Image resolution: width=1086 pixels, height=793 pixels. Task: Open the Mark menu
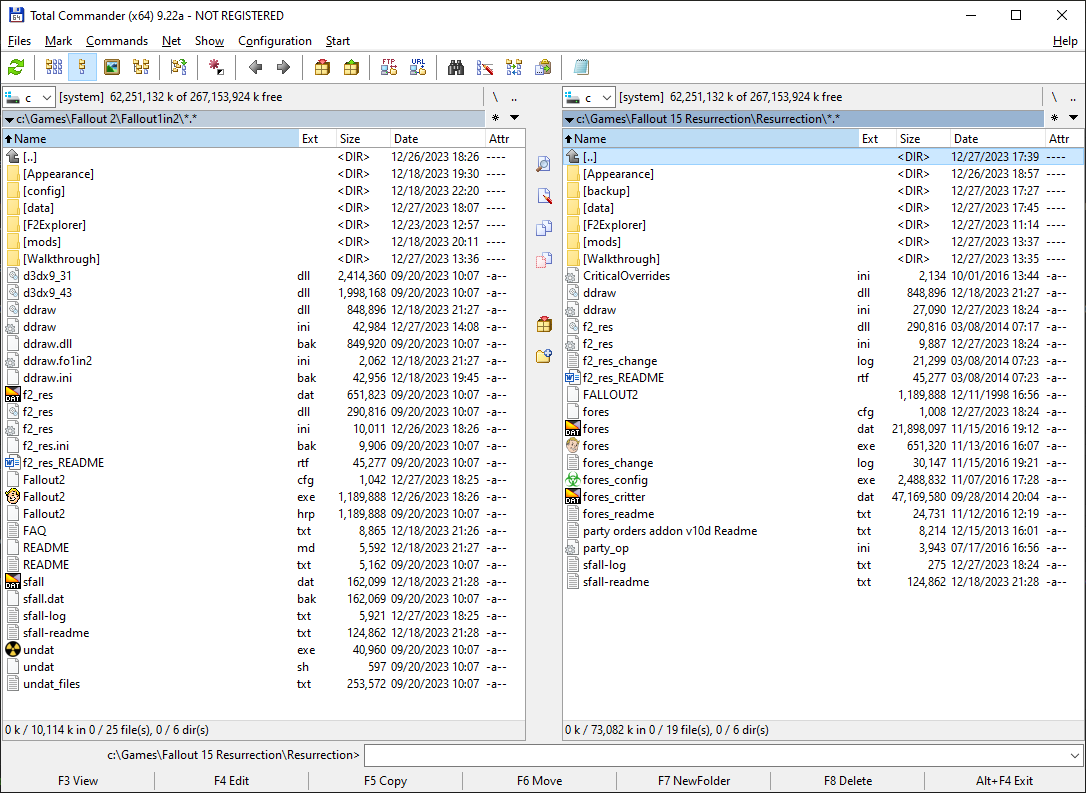click(58, 41)
